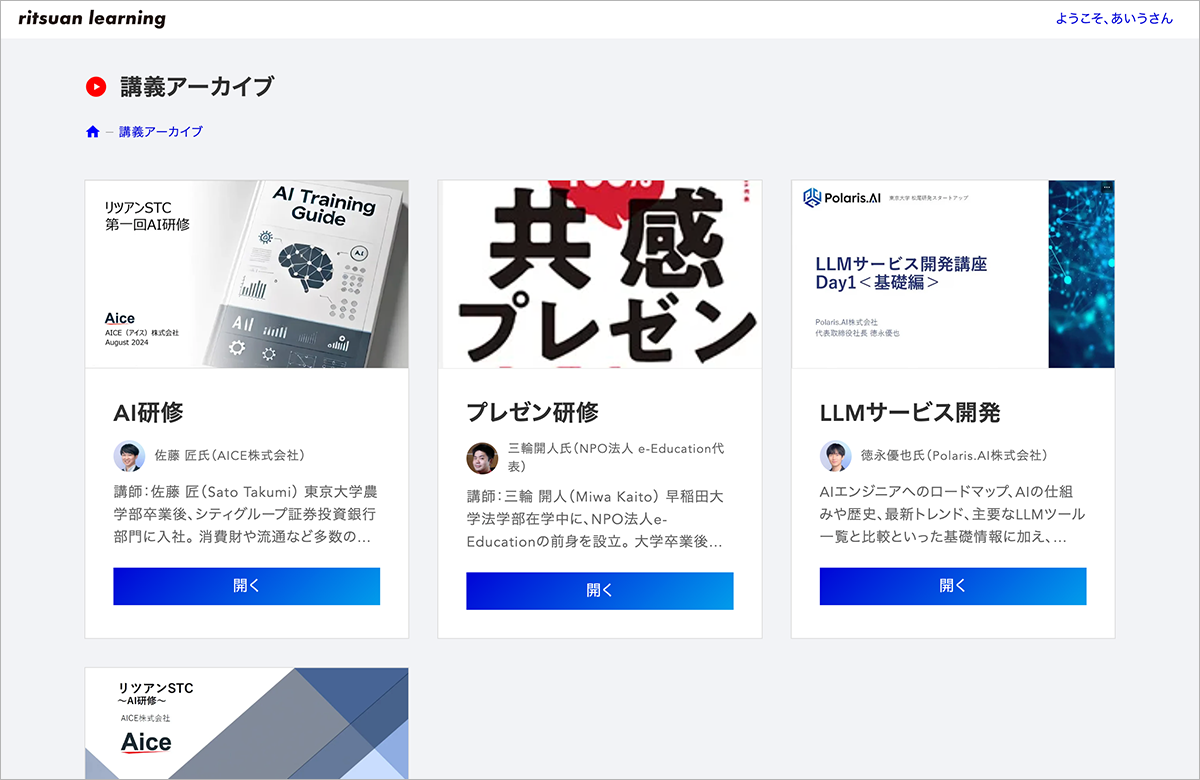This screenshot has height=780, width=1200.
Task: Click the 共感プレゼン thumbnail image
Action: 600,274
